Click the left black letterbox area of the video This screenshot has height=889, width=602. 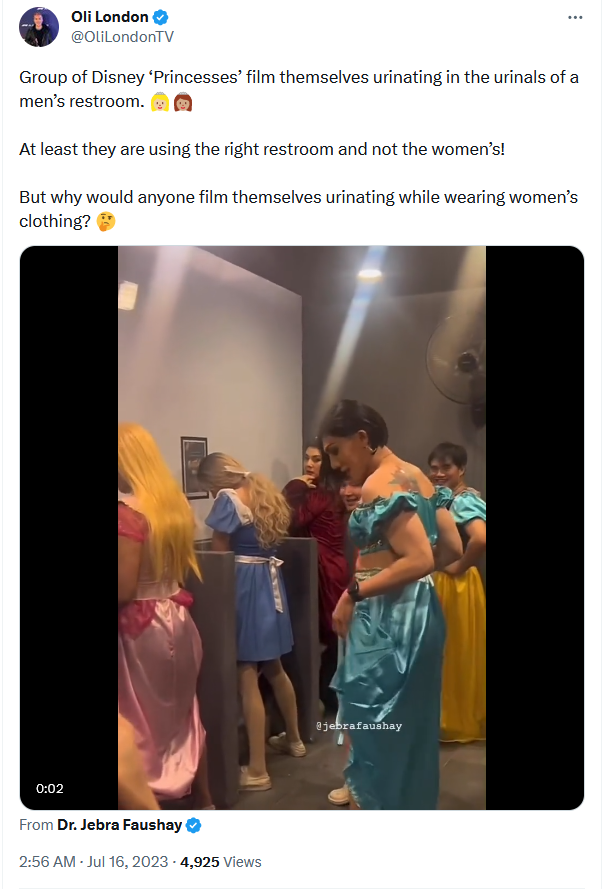point(69,527)
